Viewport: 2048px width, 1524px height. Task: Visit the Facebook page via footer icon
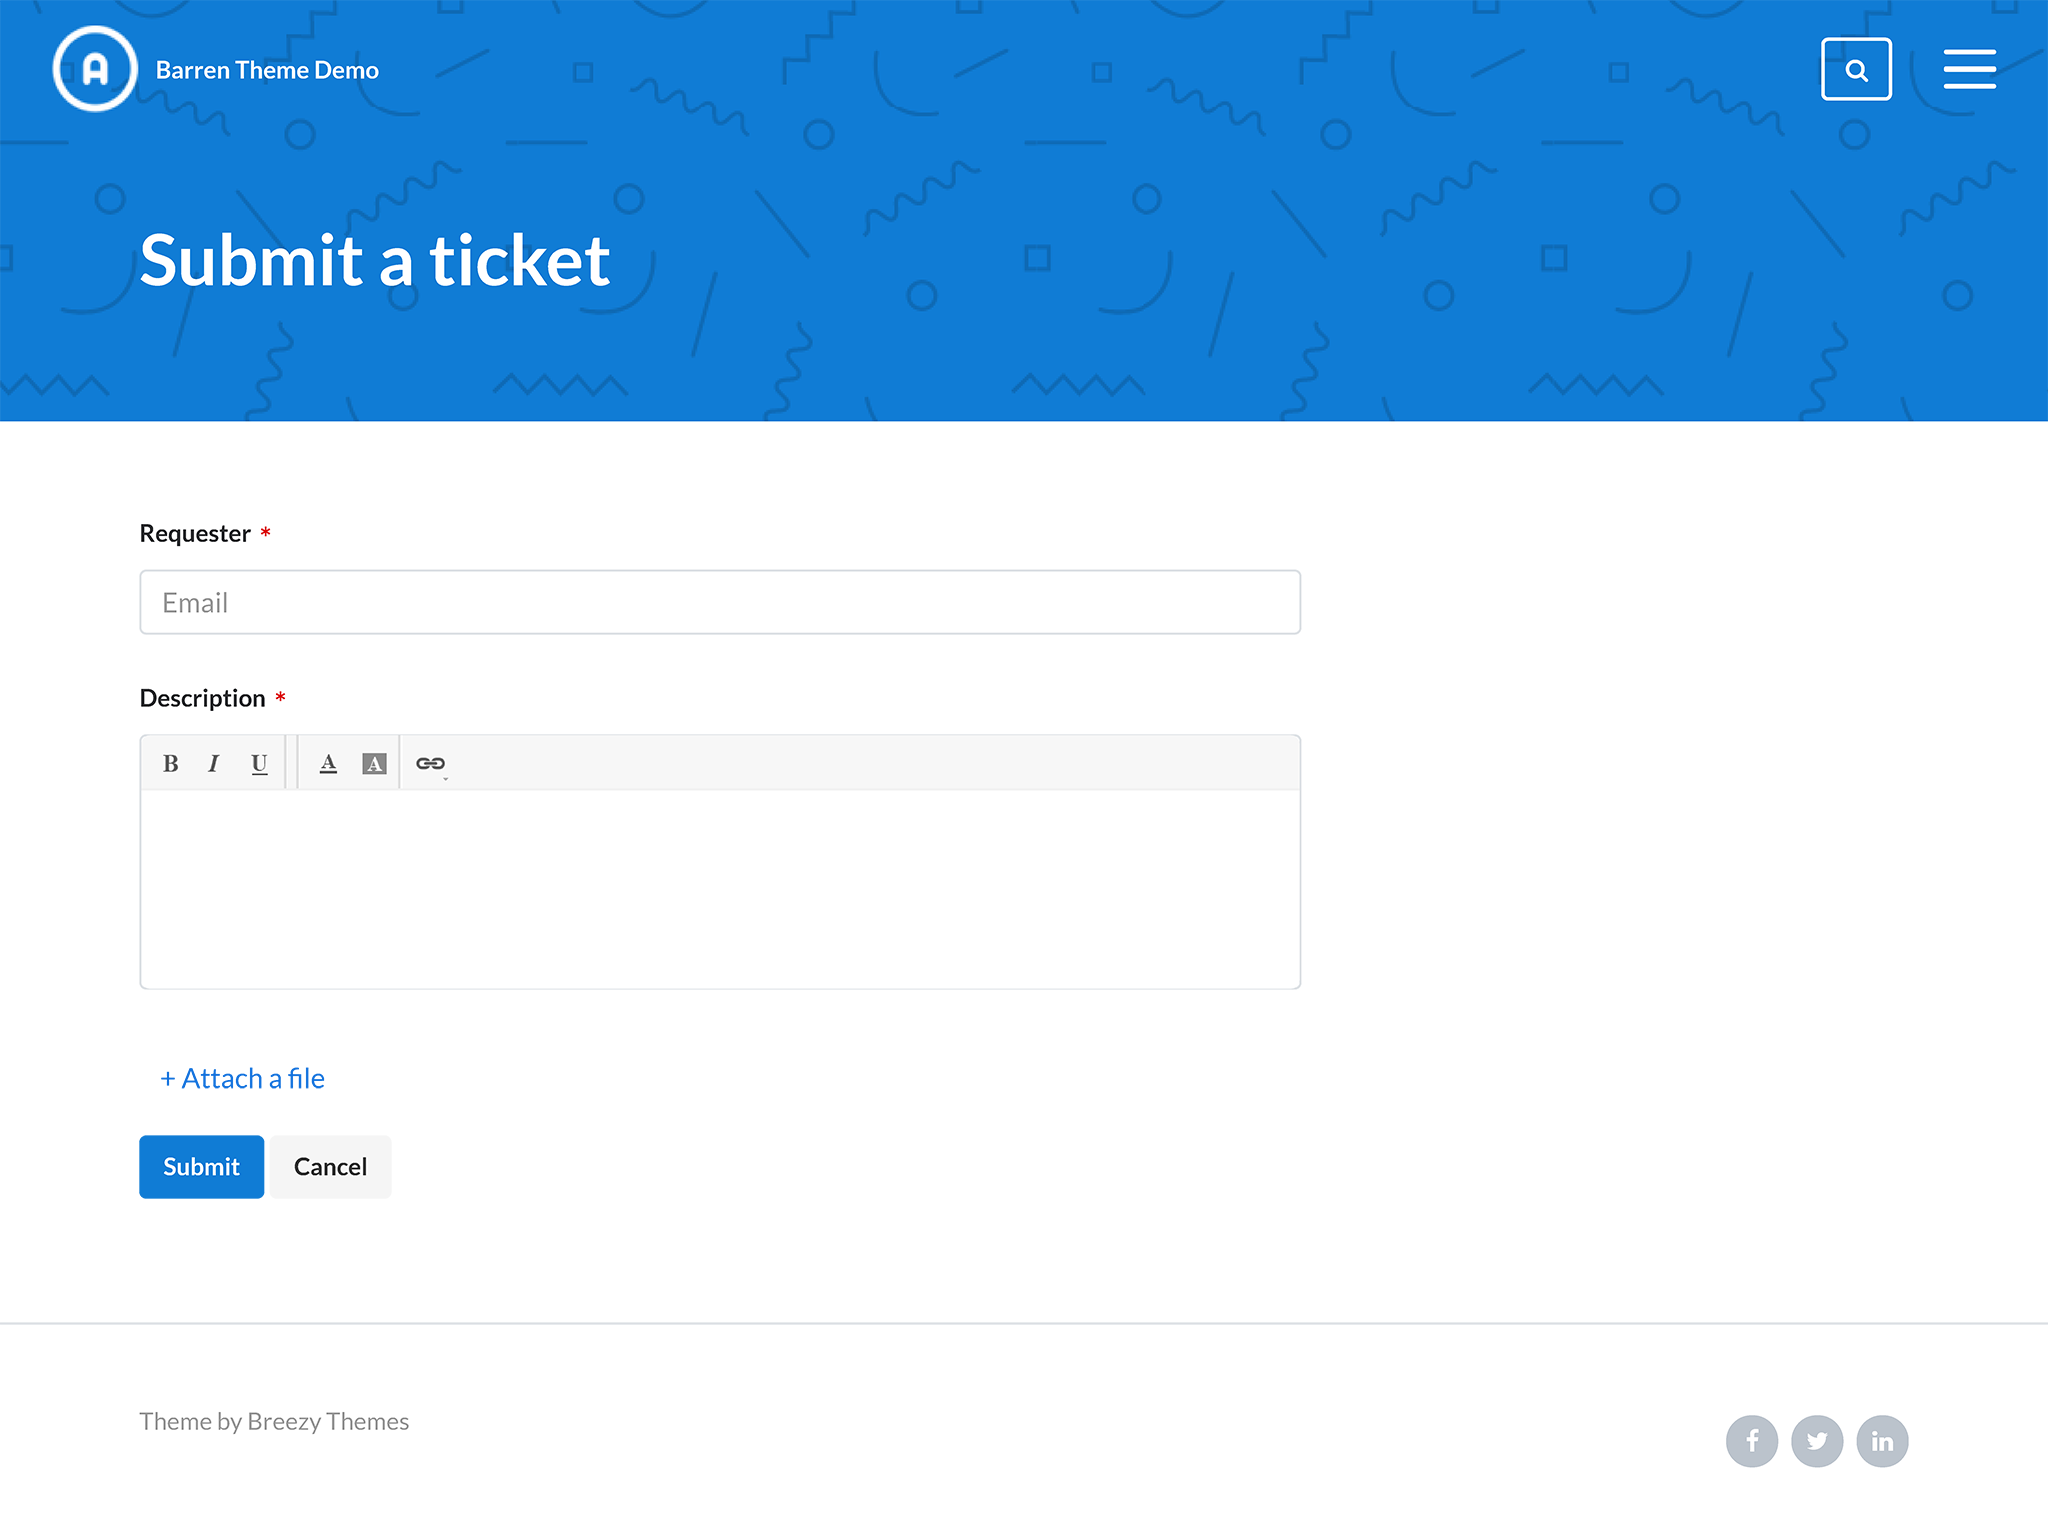tap(1751, 1441)
